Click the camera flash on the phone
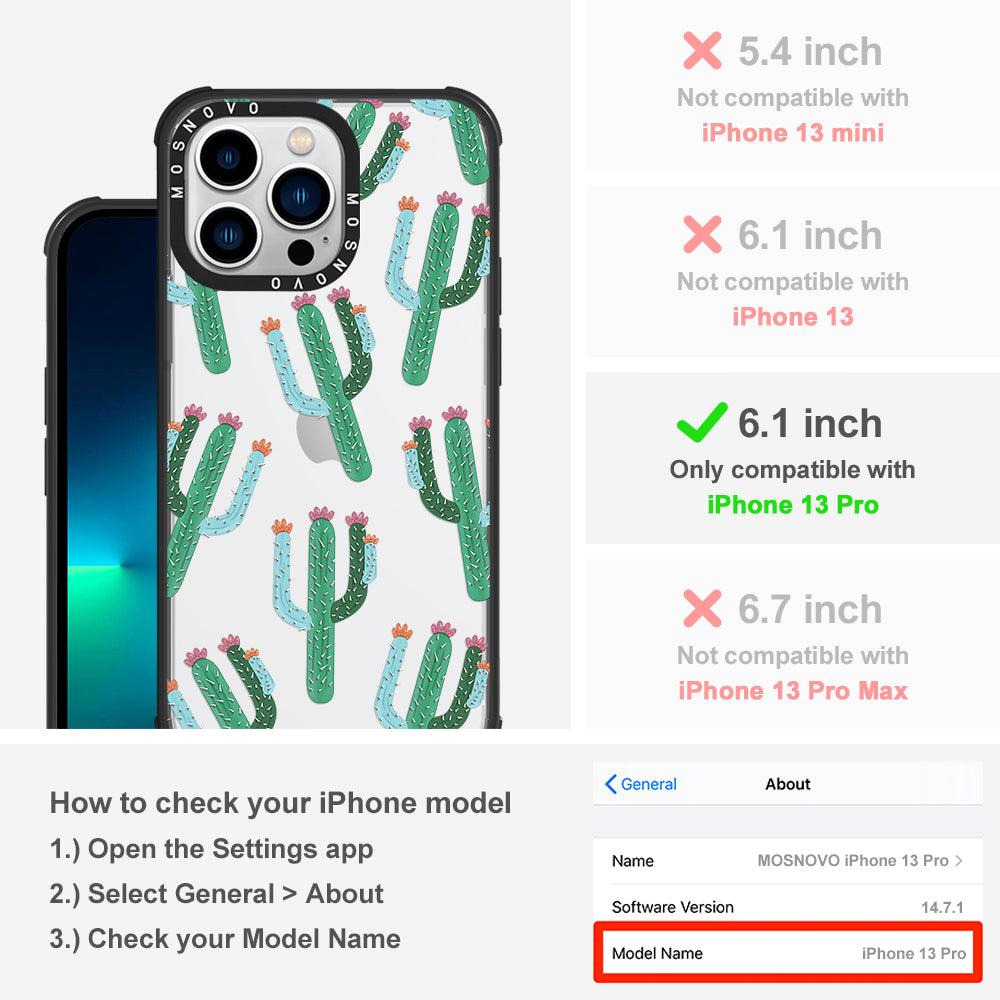This screenshot has height=1000, width=1000. coord(301,140)
